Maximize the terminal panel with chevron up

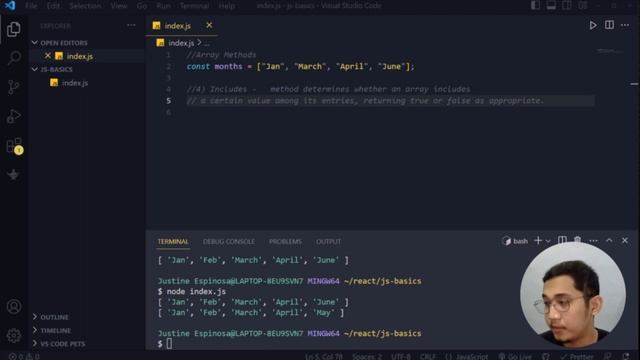click(x=609, y=240)
